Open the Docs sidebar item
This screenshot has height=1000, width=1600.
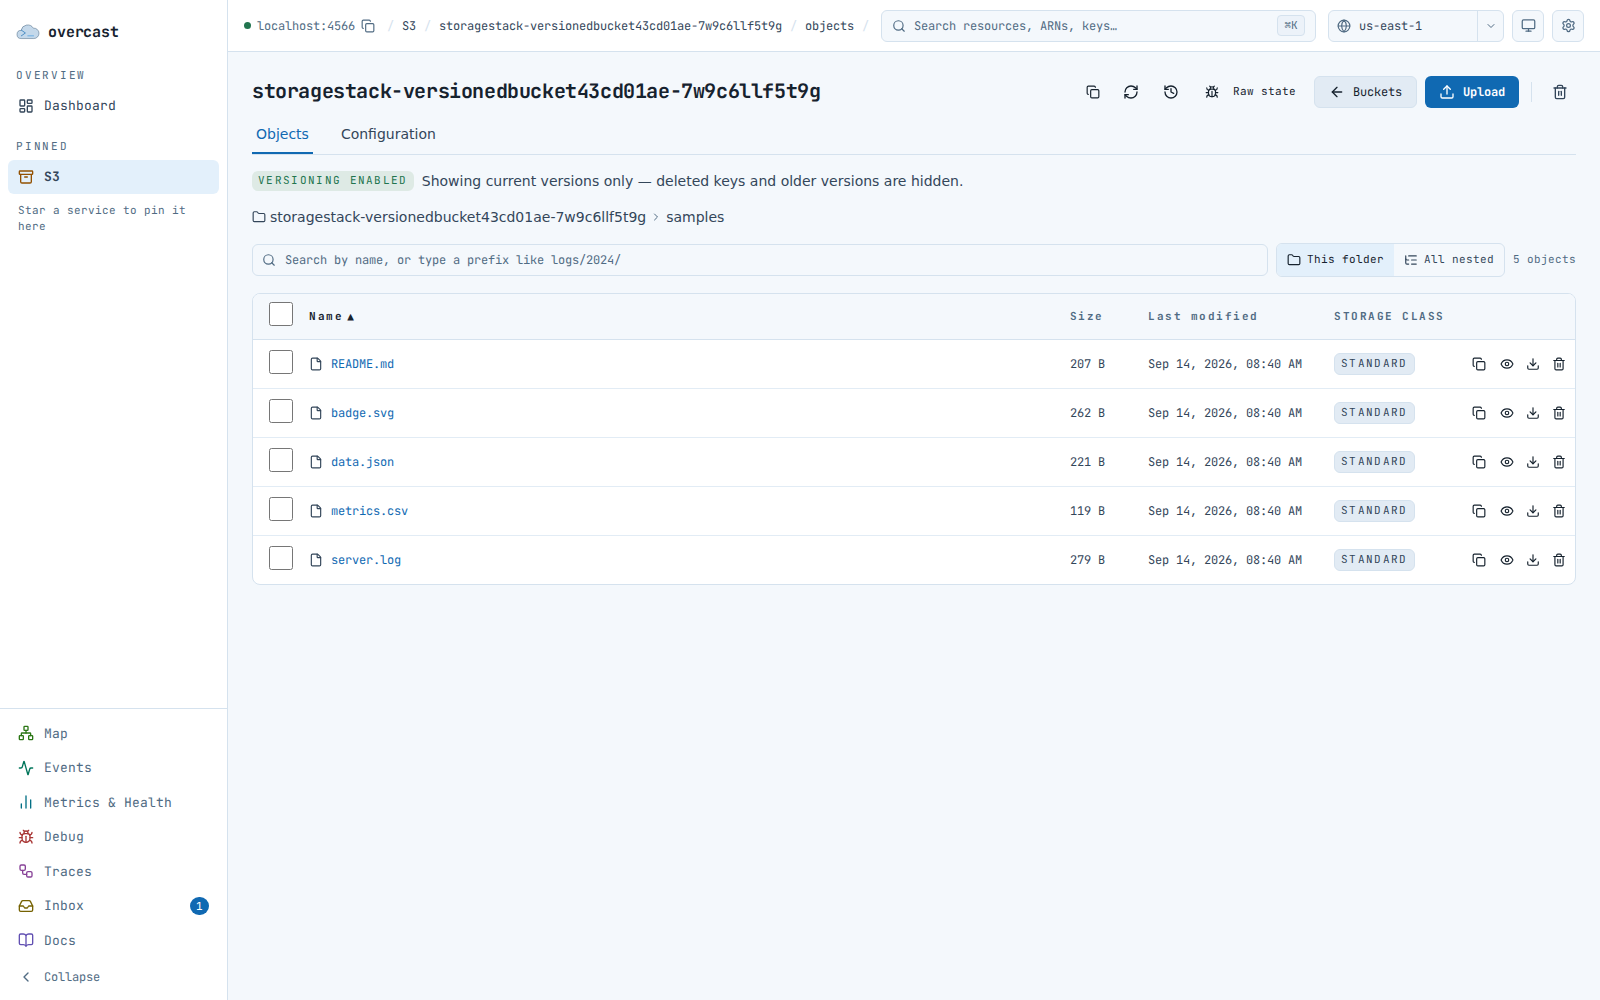tap(113, 941)
